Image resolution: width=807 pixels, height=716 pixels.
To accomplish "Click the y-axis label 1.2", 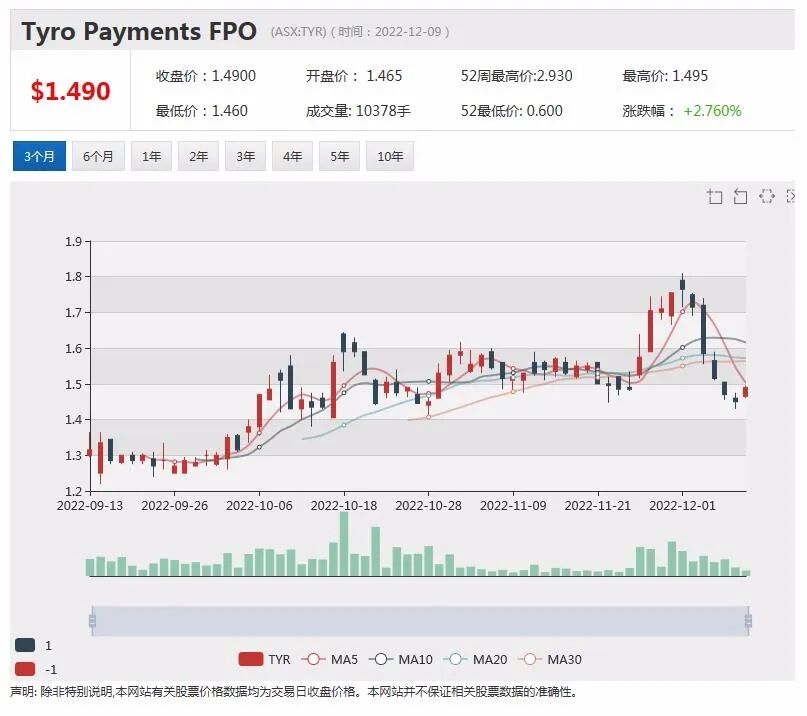I will coord(73,491).
